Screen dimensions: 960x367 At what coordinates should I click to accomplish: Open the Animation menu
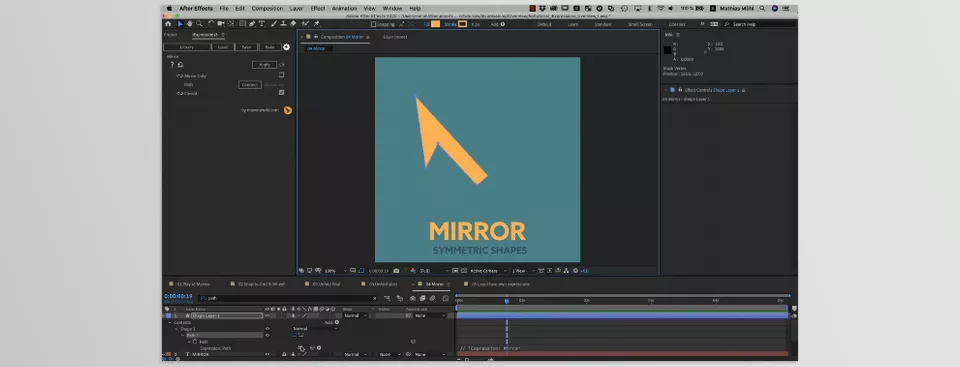(344, 9)
